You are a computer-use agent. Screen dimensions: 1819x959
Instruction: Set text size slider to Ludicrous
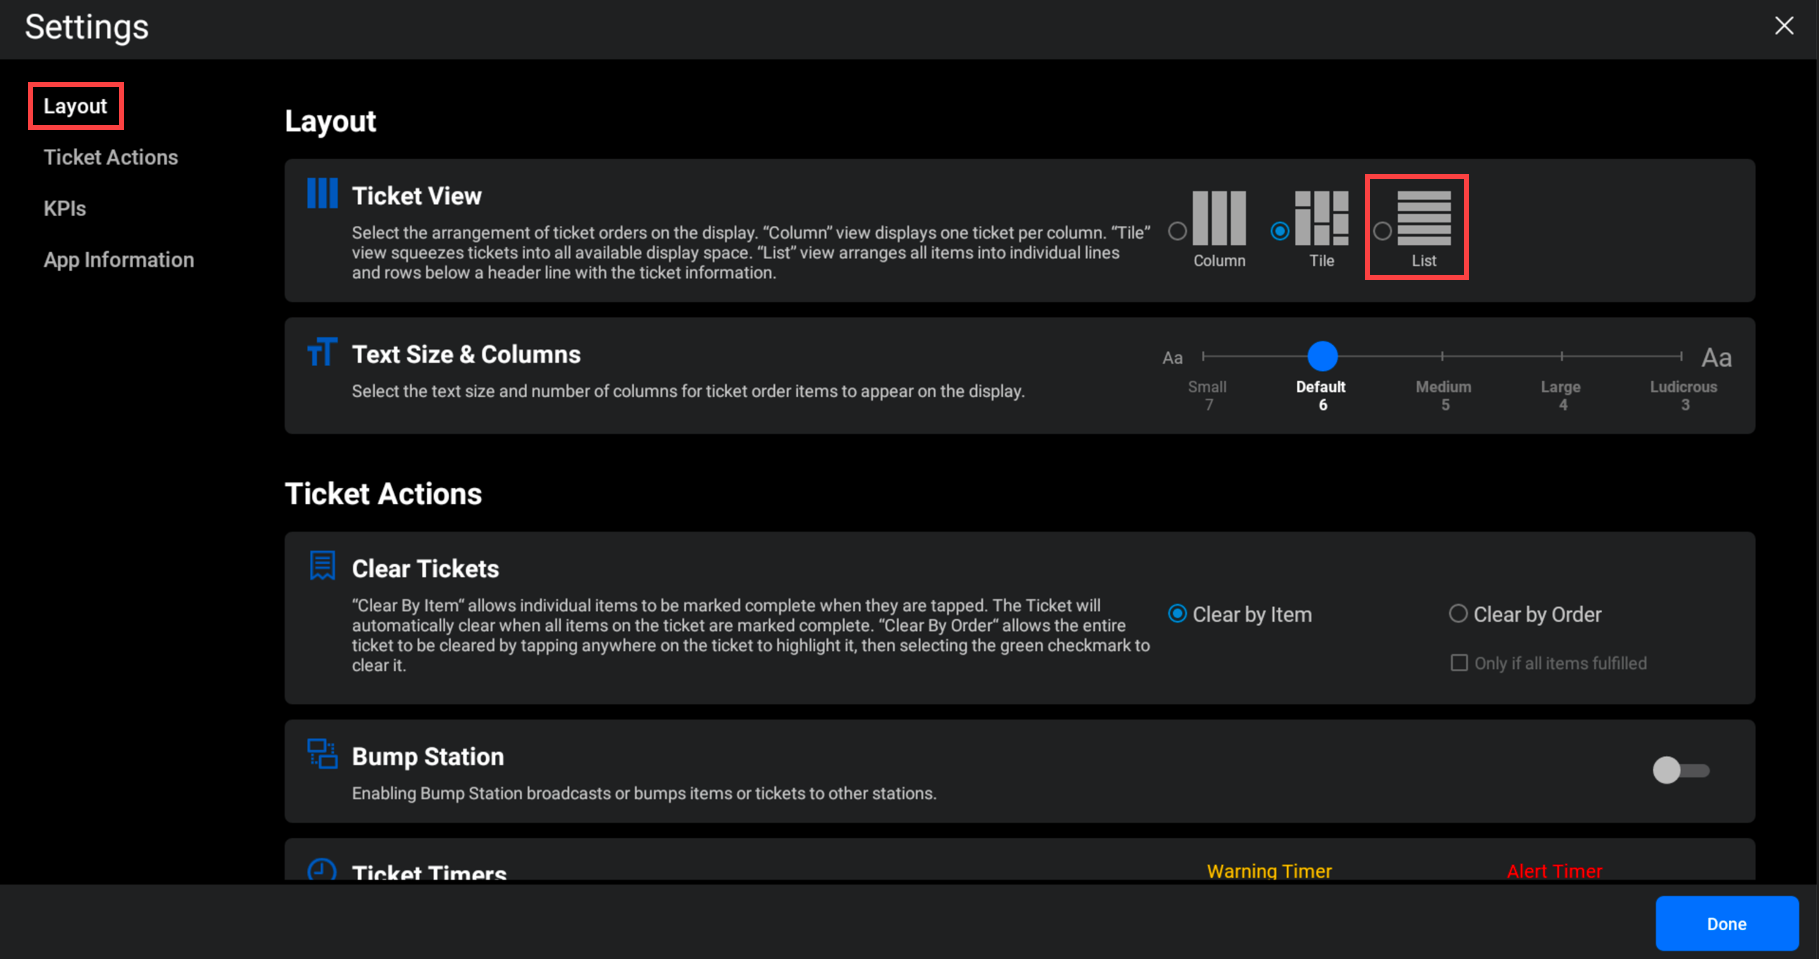1682,356
